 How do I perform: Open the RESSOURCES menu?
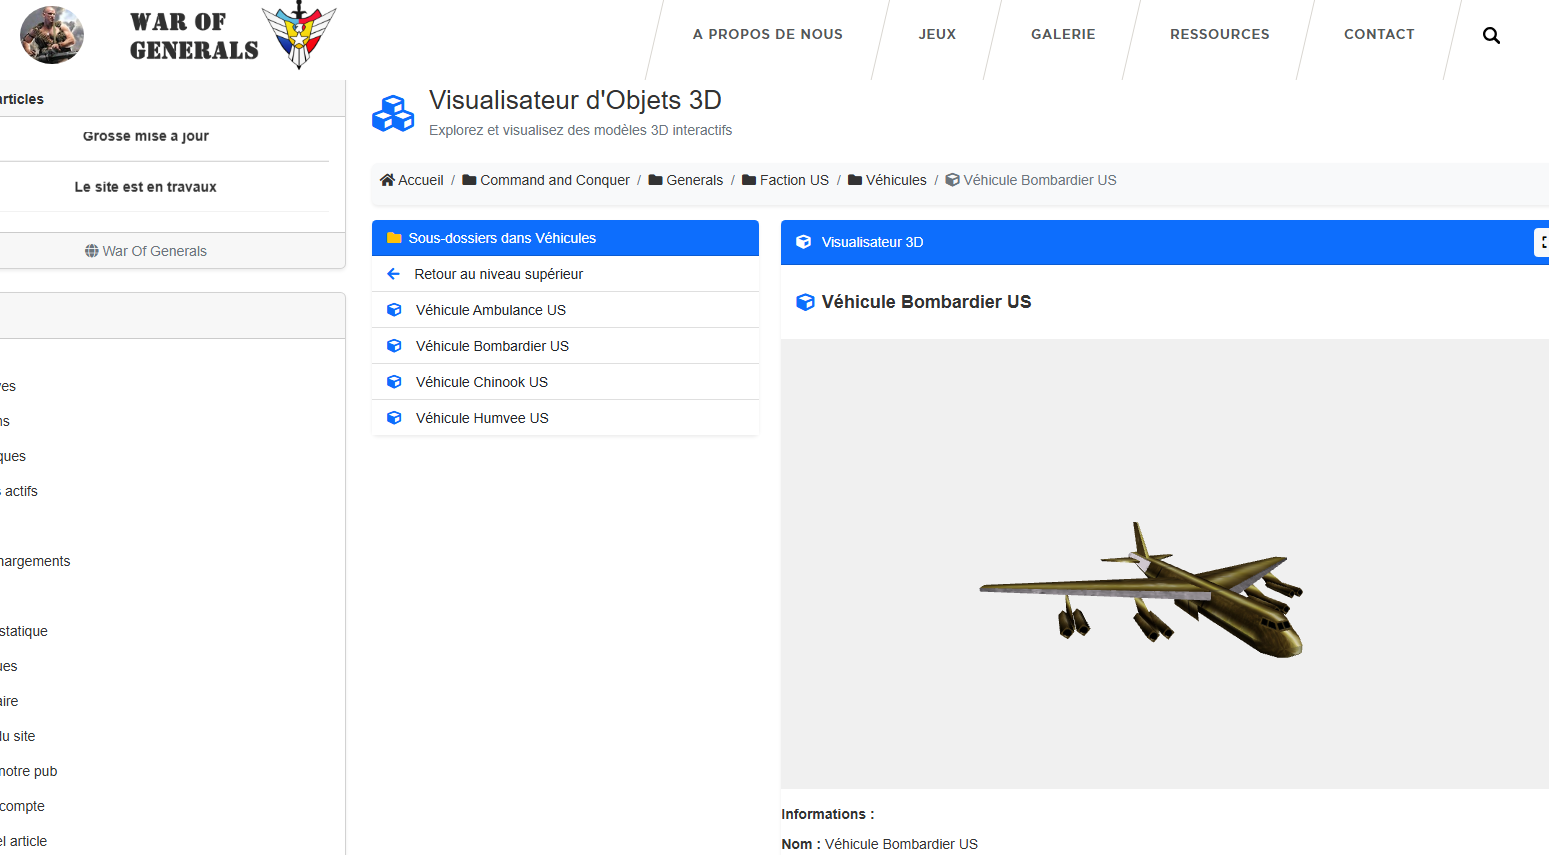[x=1220, y=34]
